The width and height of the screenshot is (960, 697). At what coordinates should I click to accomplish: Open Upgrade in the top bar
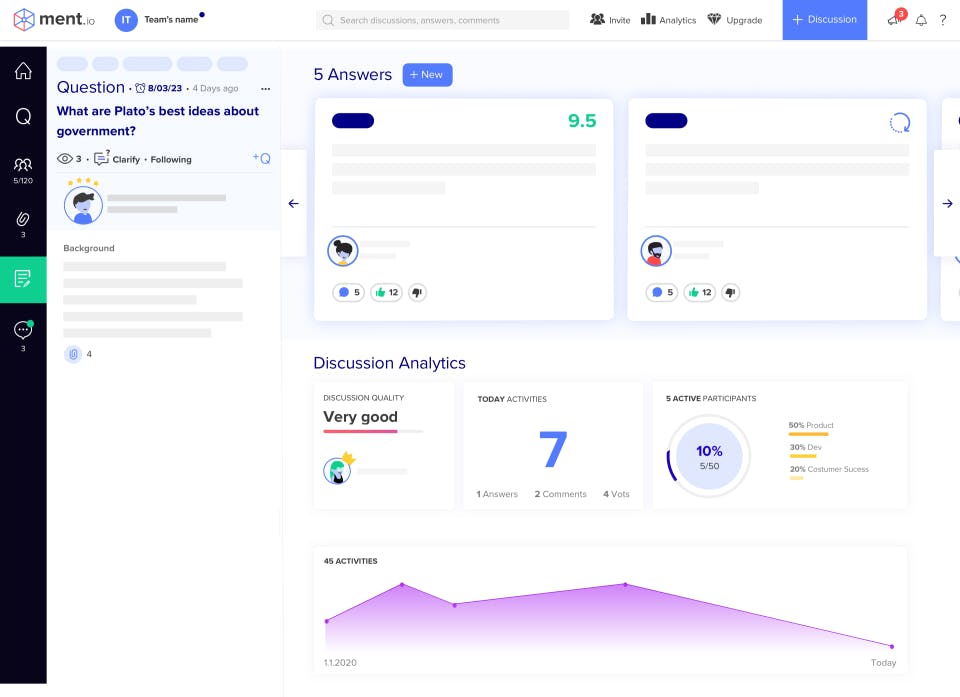click(x=735, y=20)
